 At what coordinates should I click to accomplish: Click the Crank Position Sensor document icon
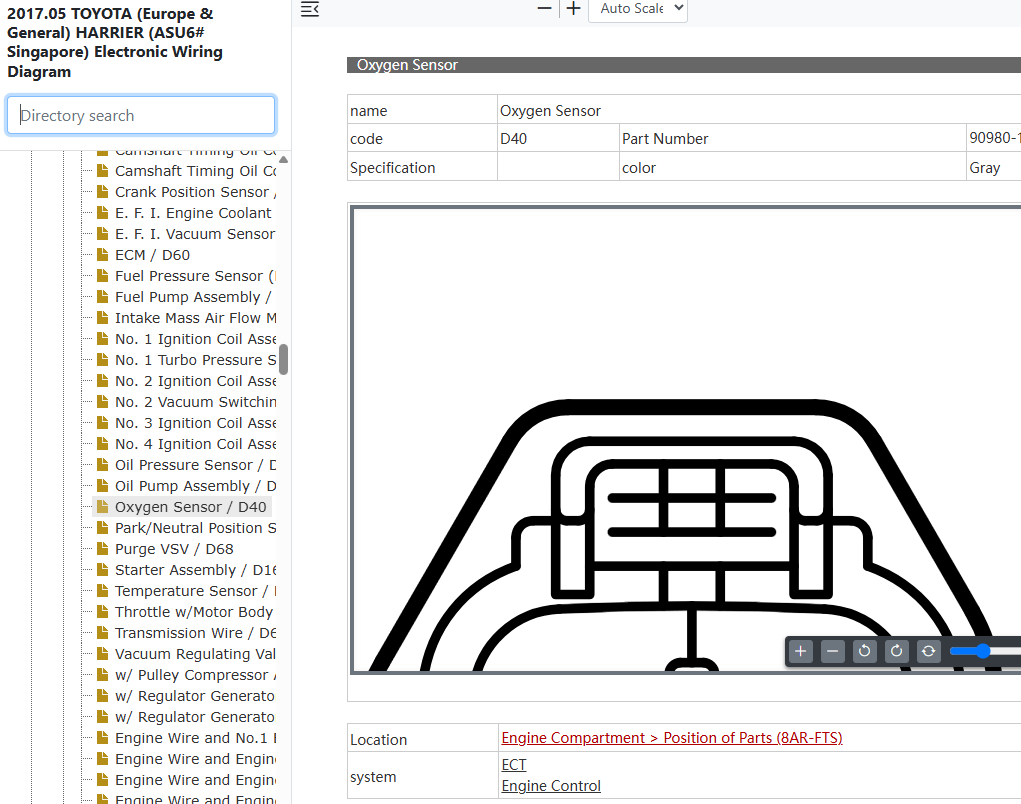click(x=102, y=191)
